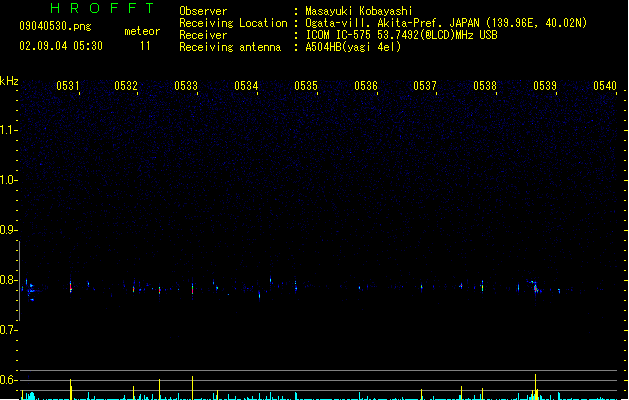This screenshot has width=629, height=400.
Task: Click the 0533 time marker
Action: coord(186,86)
